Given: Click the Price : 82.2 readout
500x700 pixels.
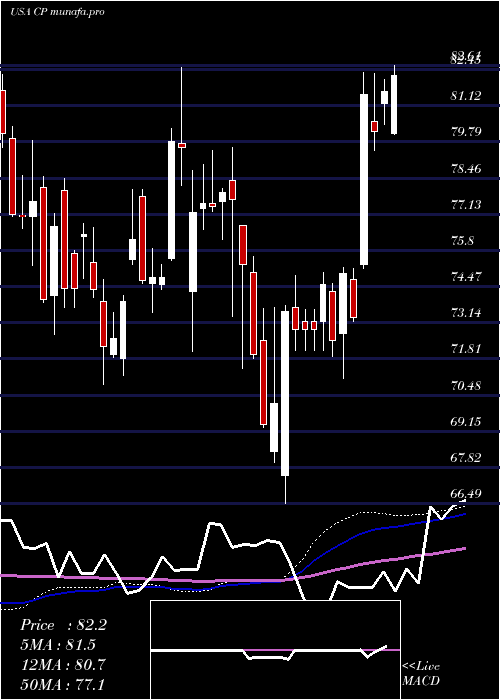Looking at the screenshot, I should (x=63, y=625).
